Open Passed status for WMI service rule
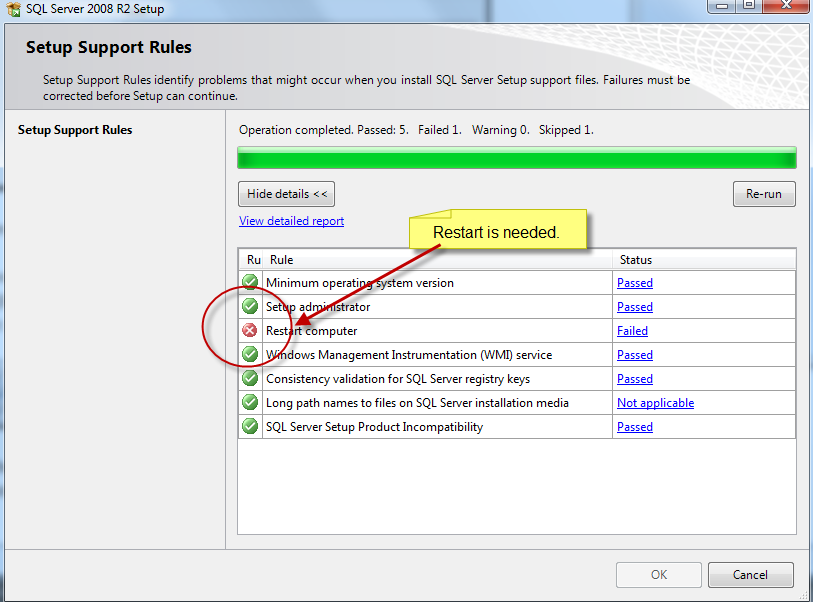Viewport: 813px width, 602px height. click(x=635, y=355)
